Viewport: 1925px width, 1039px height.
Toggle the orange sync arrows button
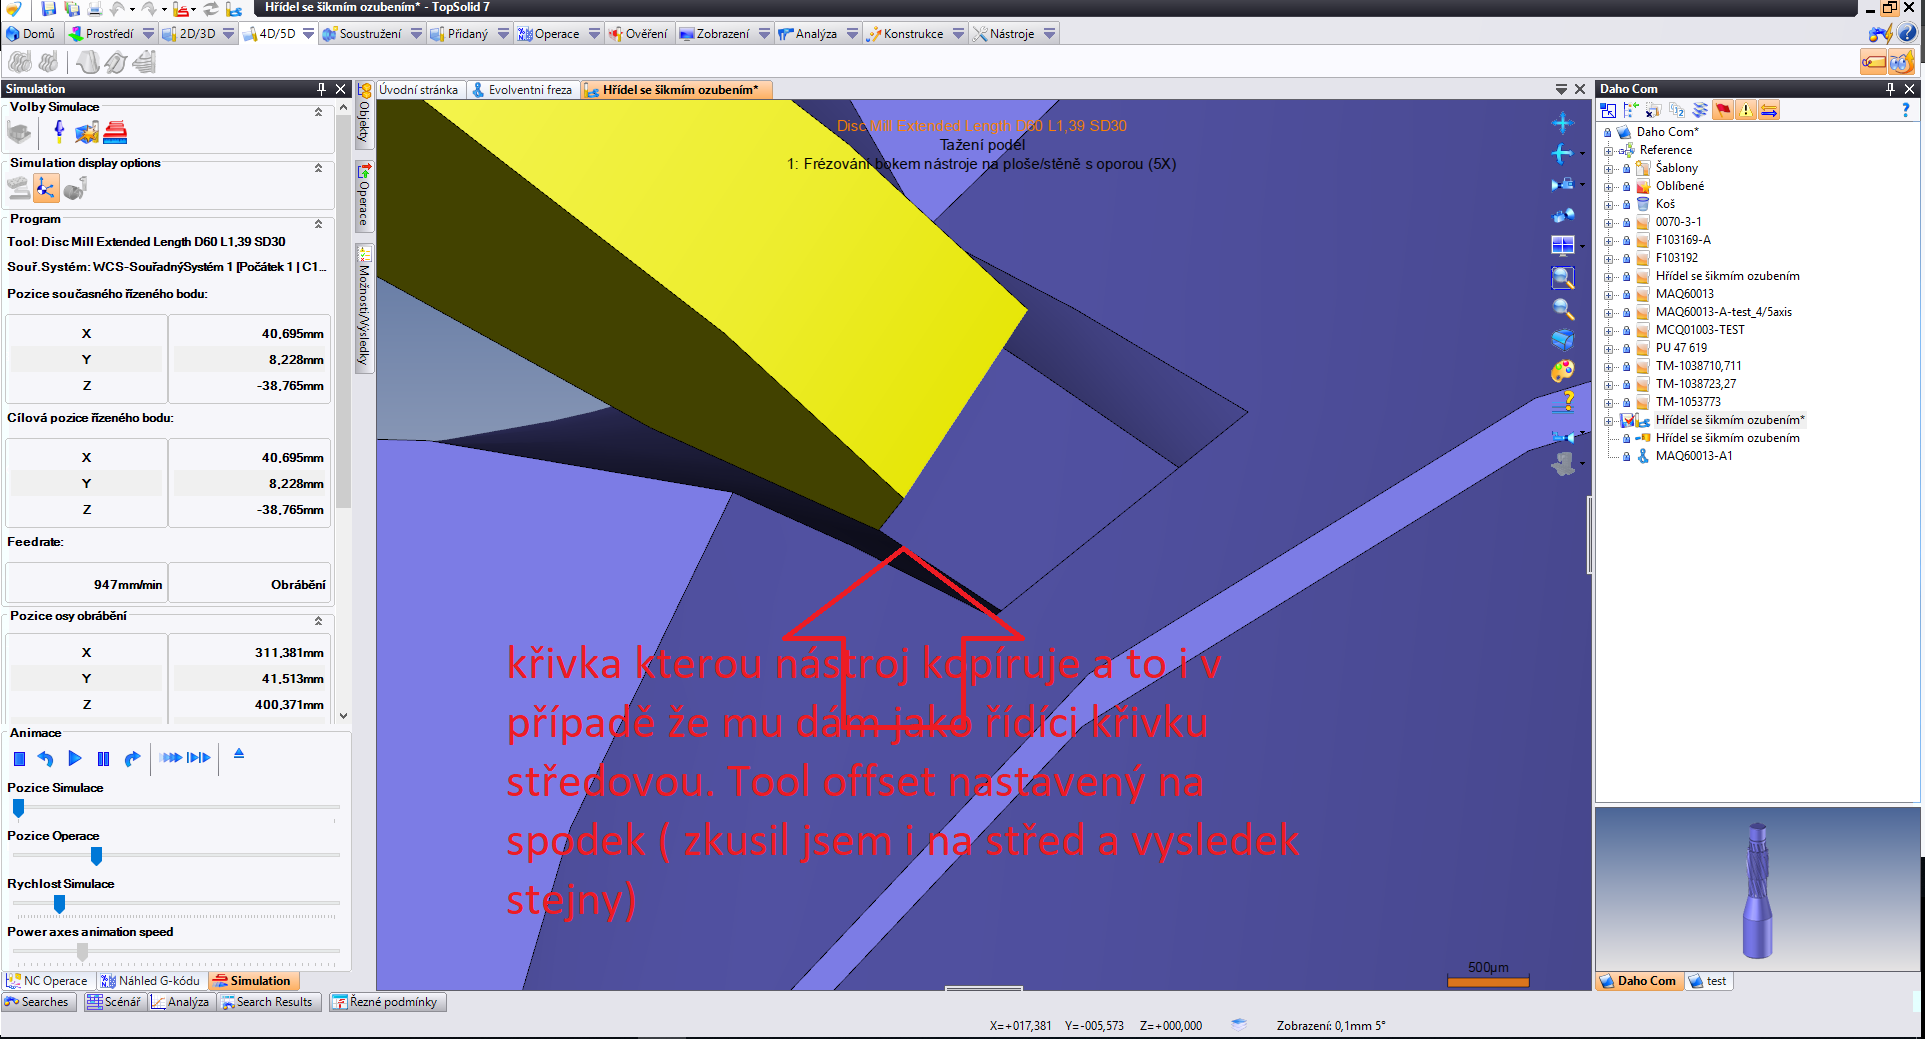(1769, 110)
